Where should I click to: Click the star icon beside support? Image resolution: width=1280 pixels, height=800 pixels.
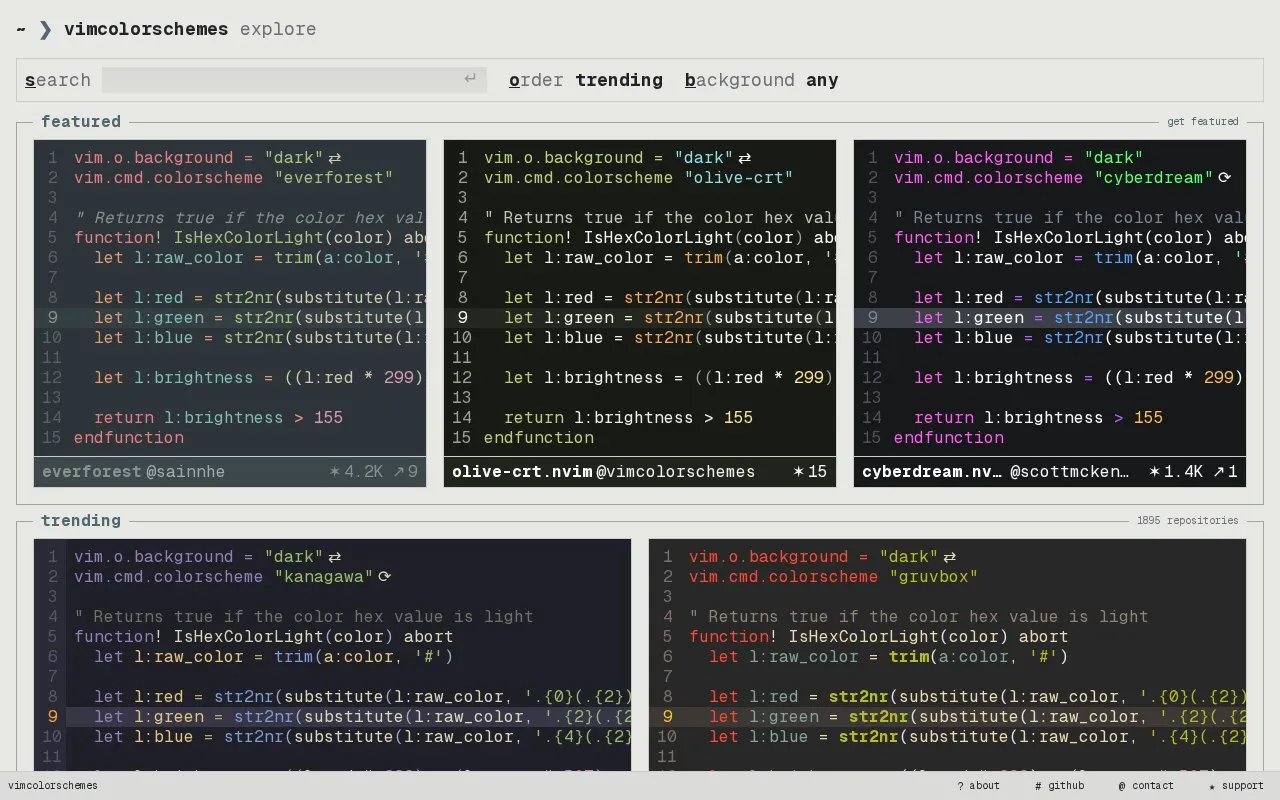coord(1212,786)
